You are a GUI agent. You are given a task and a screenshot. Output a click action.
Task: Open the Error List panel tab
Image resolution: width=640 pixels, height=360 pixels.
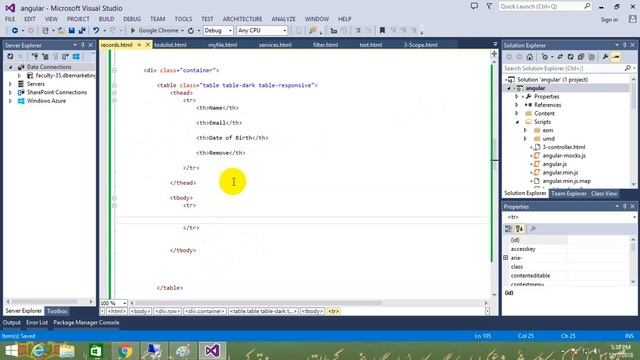point(37,322)
